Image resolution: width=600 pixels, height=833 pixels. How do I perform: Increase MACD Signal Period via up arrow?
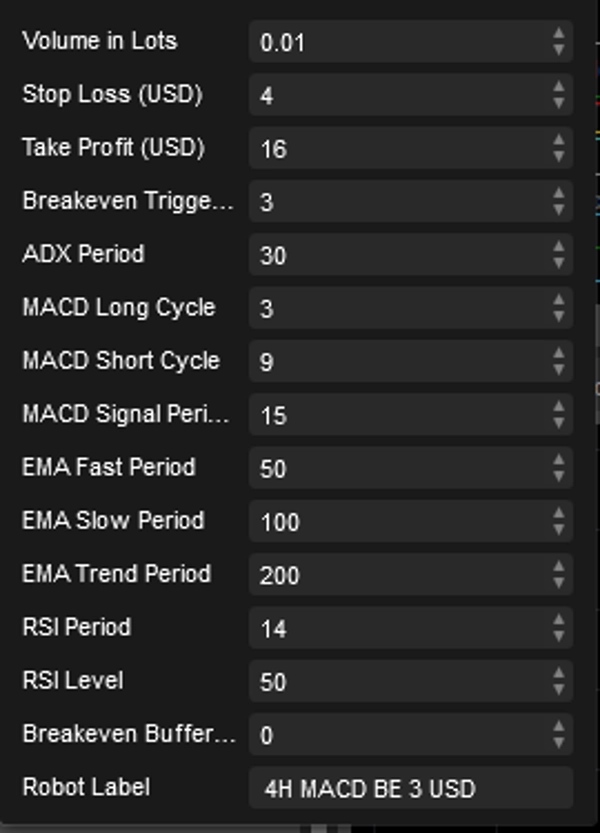click(x=560, y=408)
